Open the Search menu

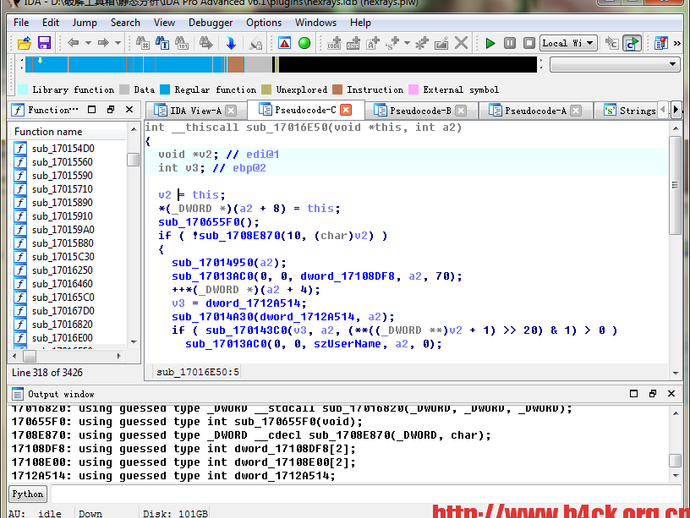(x=125, y=22)
